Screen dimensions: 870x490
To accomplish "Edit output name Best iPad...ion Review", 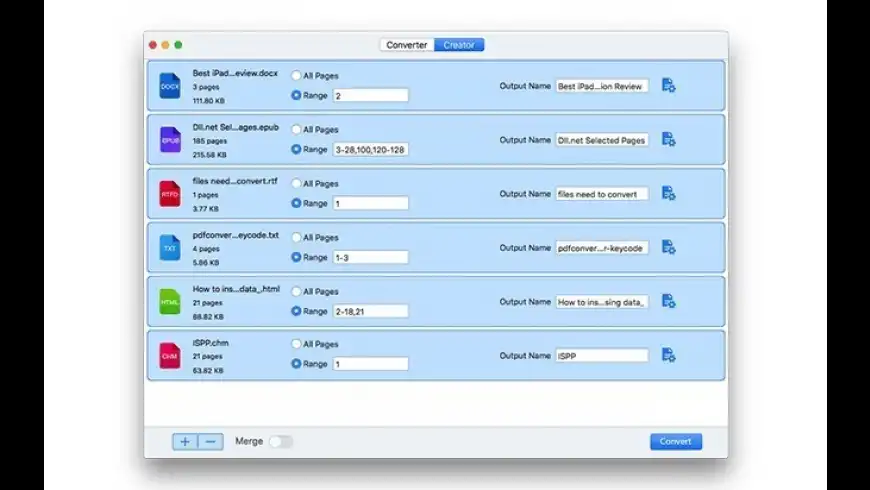I will coord(602,86).
